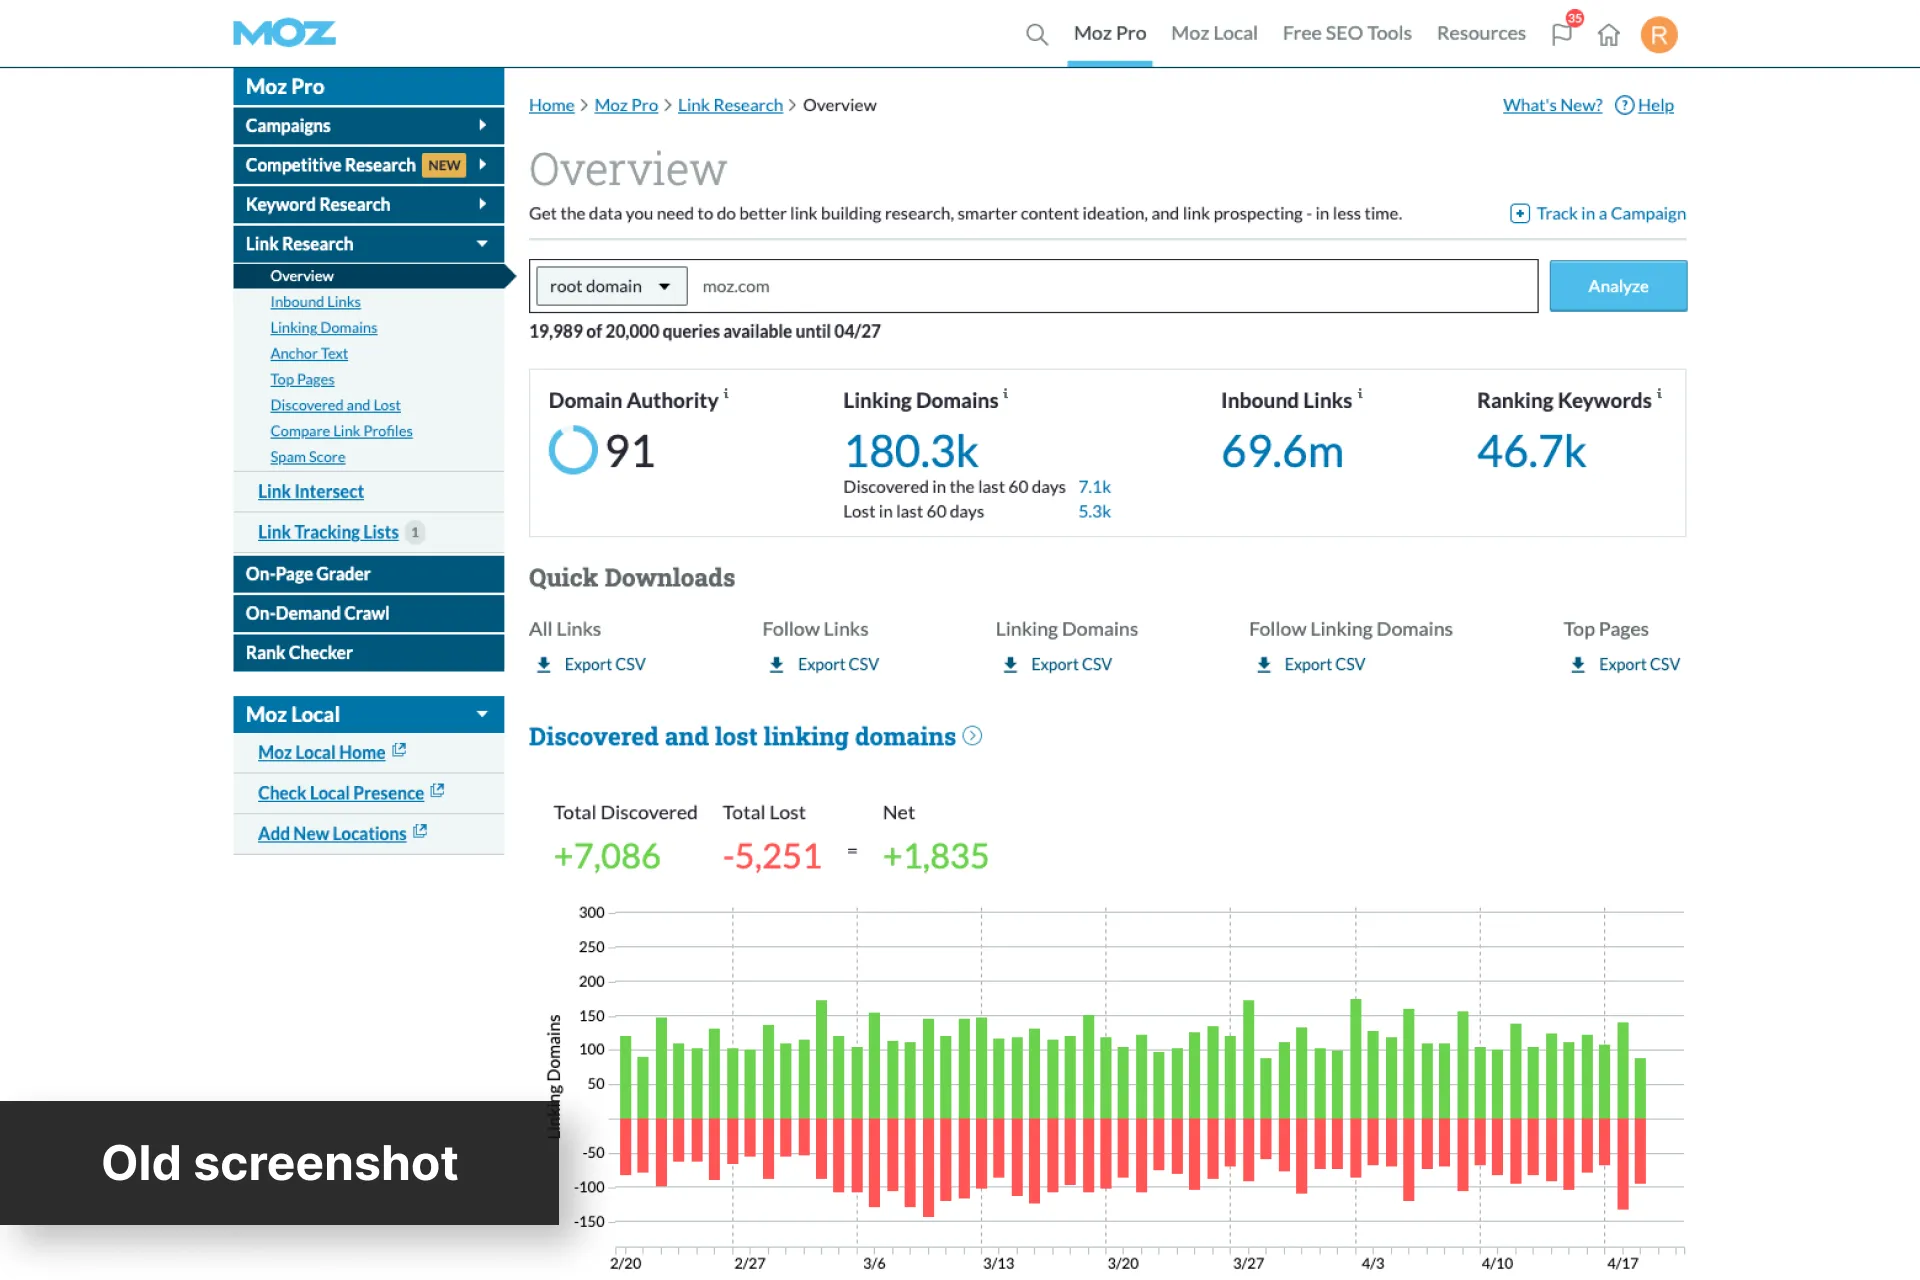Select Overview item in sidebar
This screenshot has width=1920, height=1280.
(368, 276)
